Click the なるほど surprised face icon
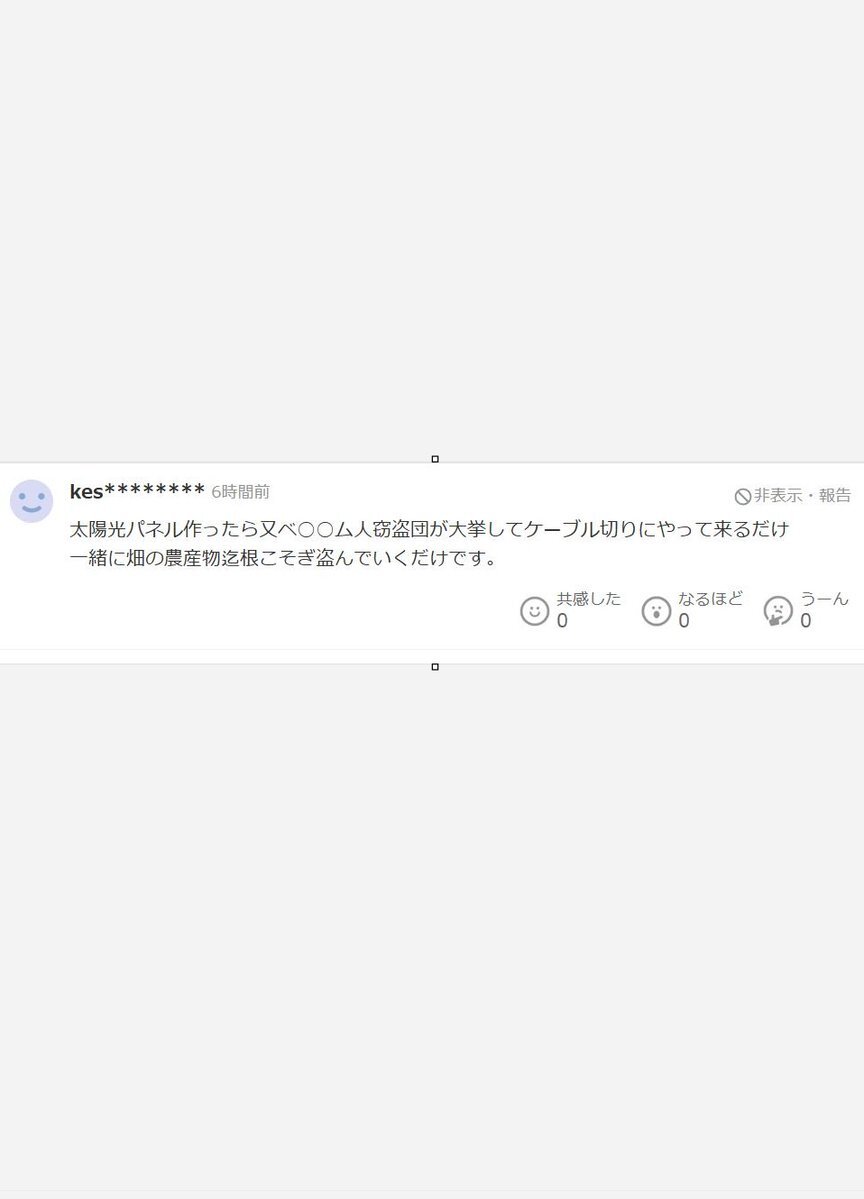This screenshot has width=864, height=1199. click(x=656, y=611)
